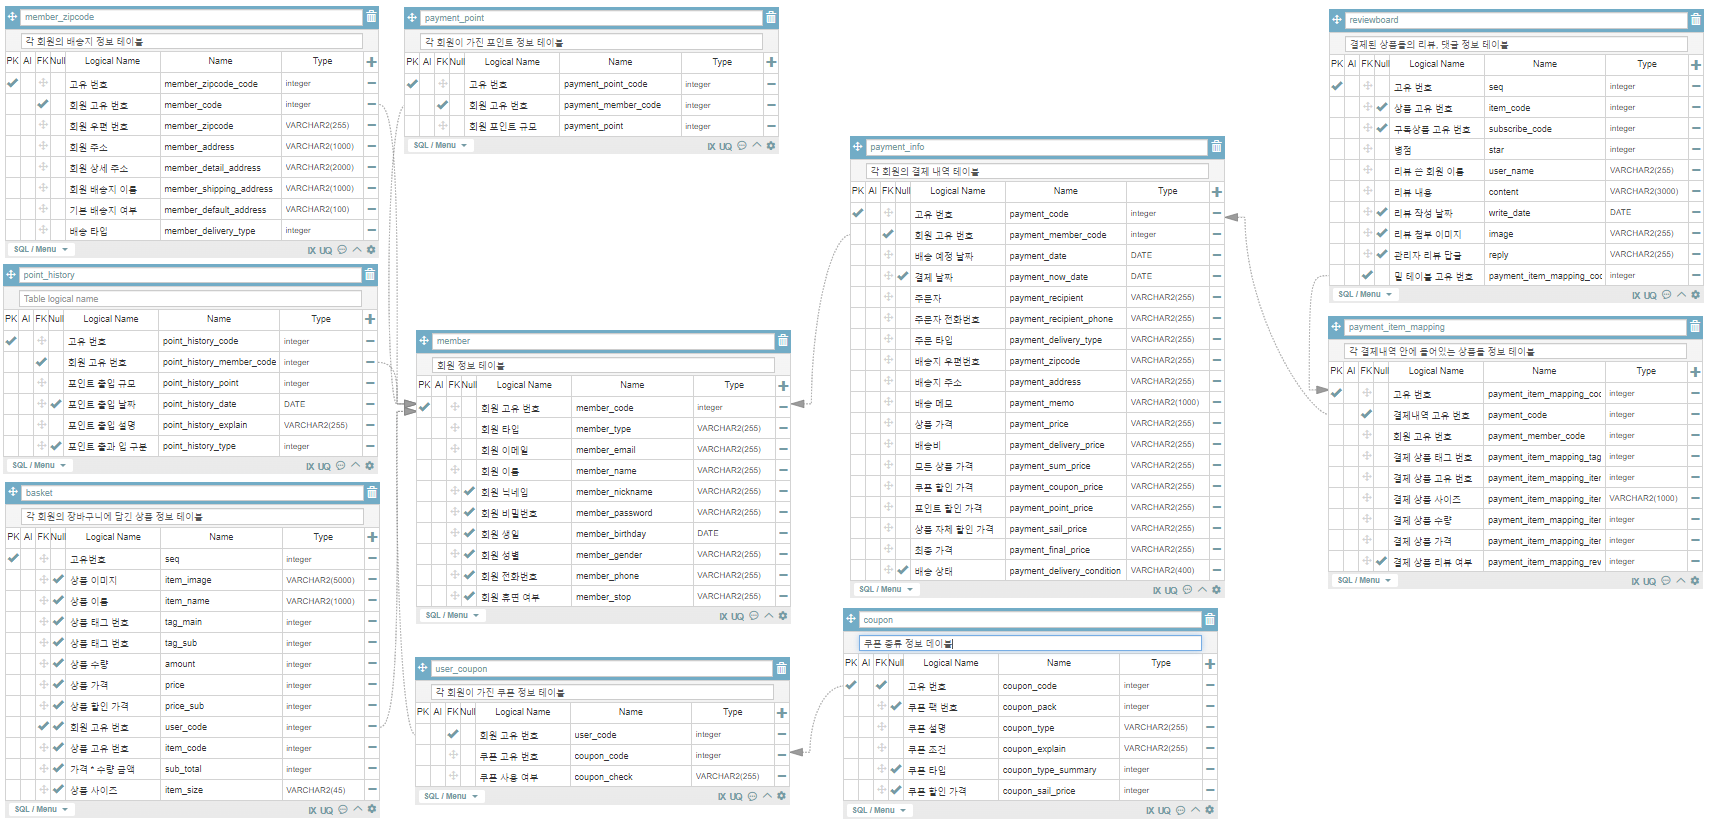Click the member_email column name cell
This screenshot has height=825, width=1709.
pyautogui.click(x=631, y=450)
